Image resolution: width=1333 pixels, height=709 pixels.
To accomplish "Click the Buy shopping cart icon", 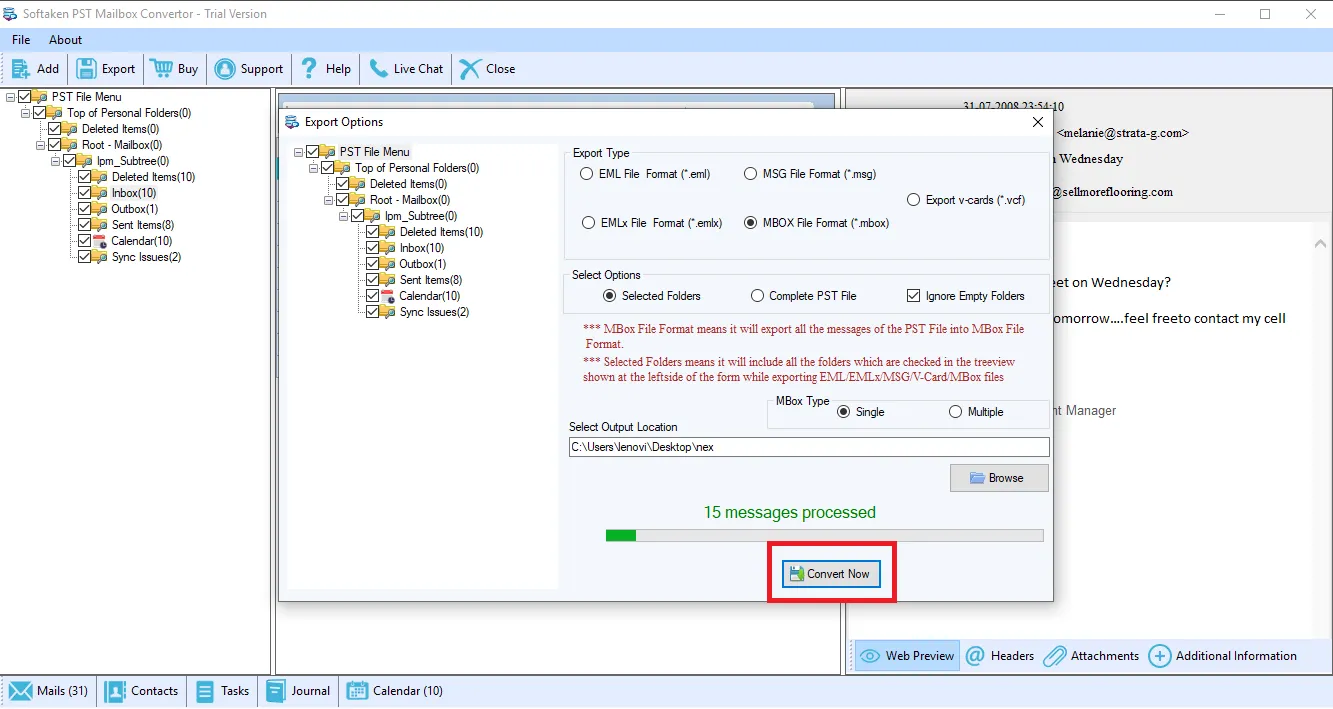I will 161,69.
